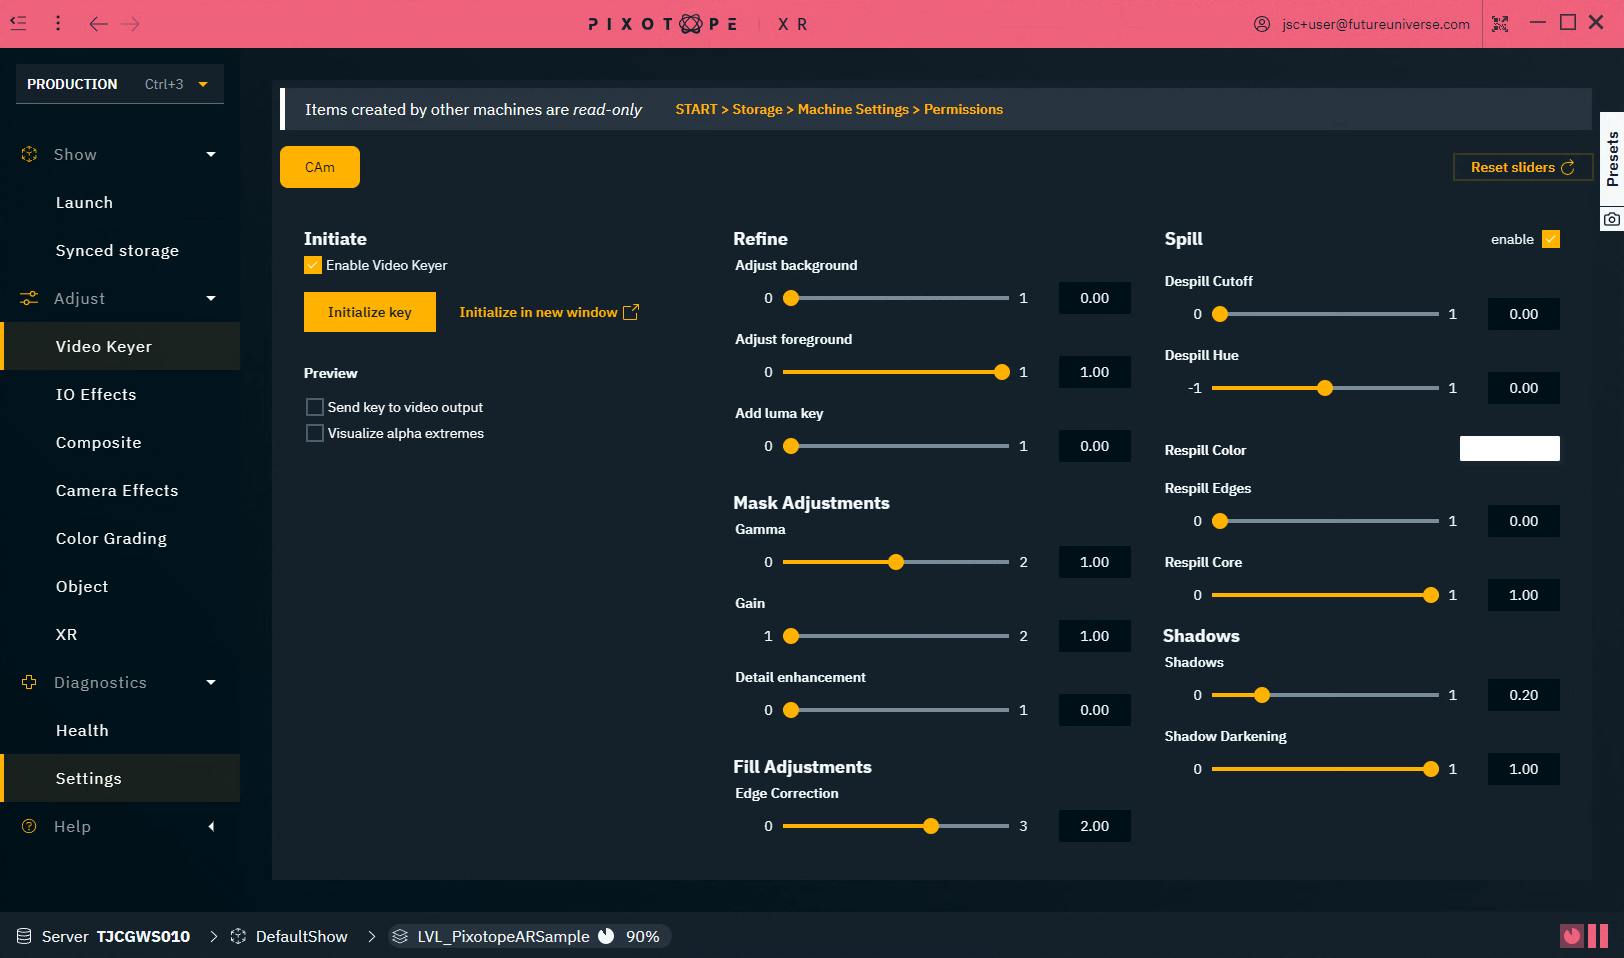Collapse the Show sidebar section
Image resolution: width=1624 pixels, height=958 pixels.
click(211, 154)
